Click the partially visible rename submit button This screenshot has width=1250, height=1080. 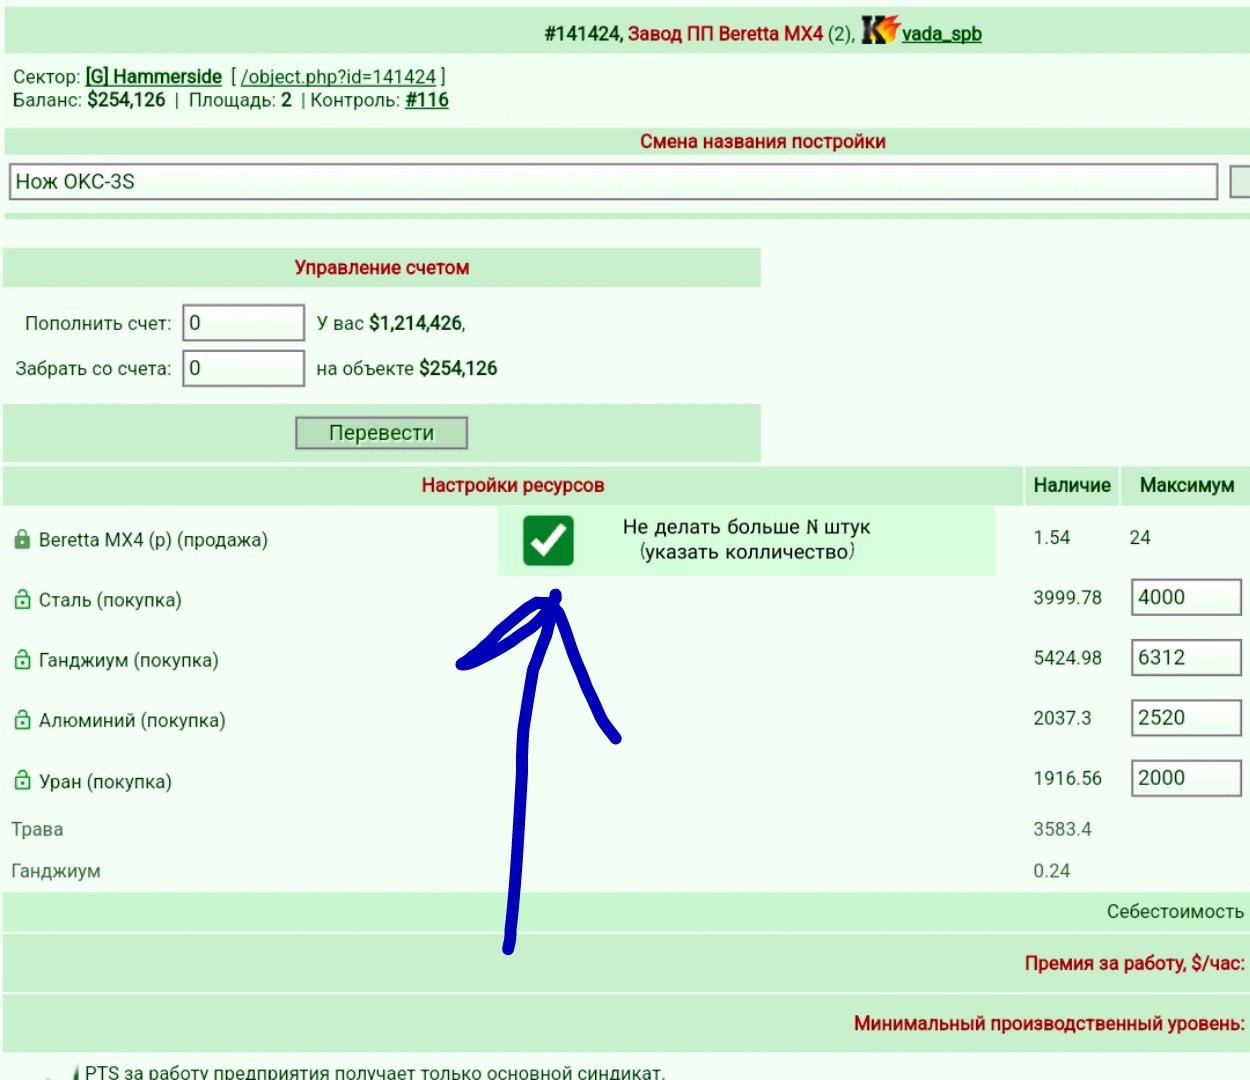coord(1240,181)
